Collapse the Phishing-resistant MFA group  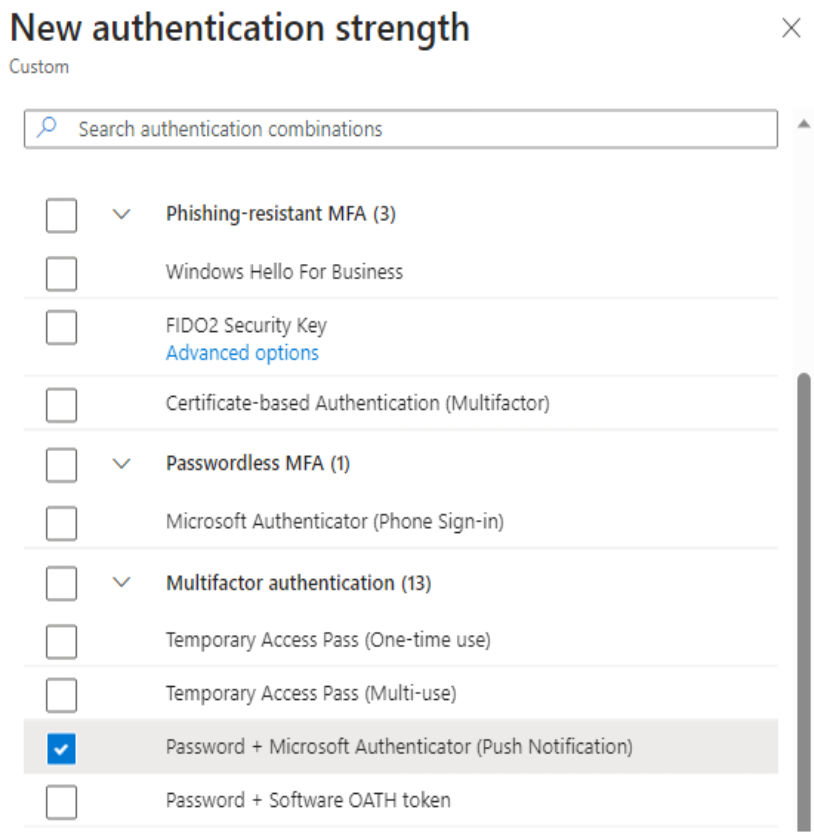[x=122, y=215]
